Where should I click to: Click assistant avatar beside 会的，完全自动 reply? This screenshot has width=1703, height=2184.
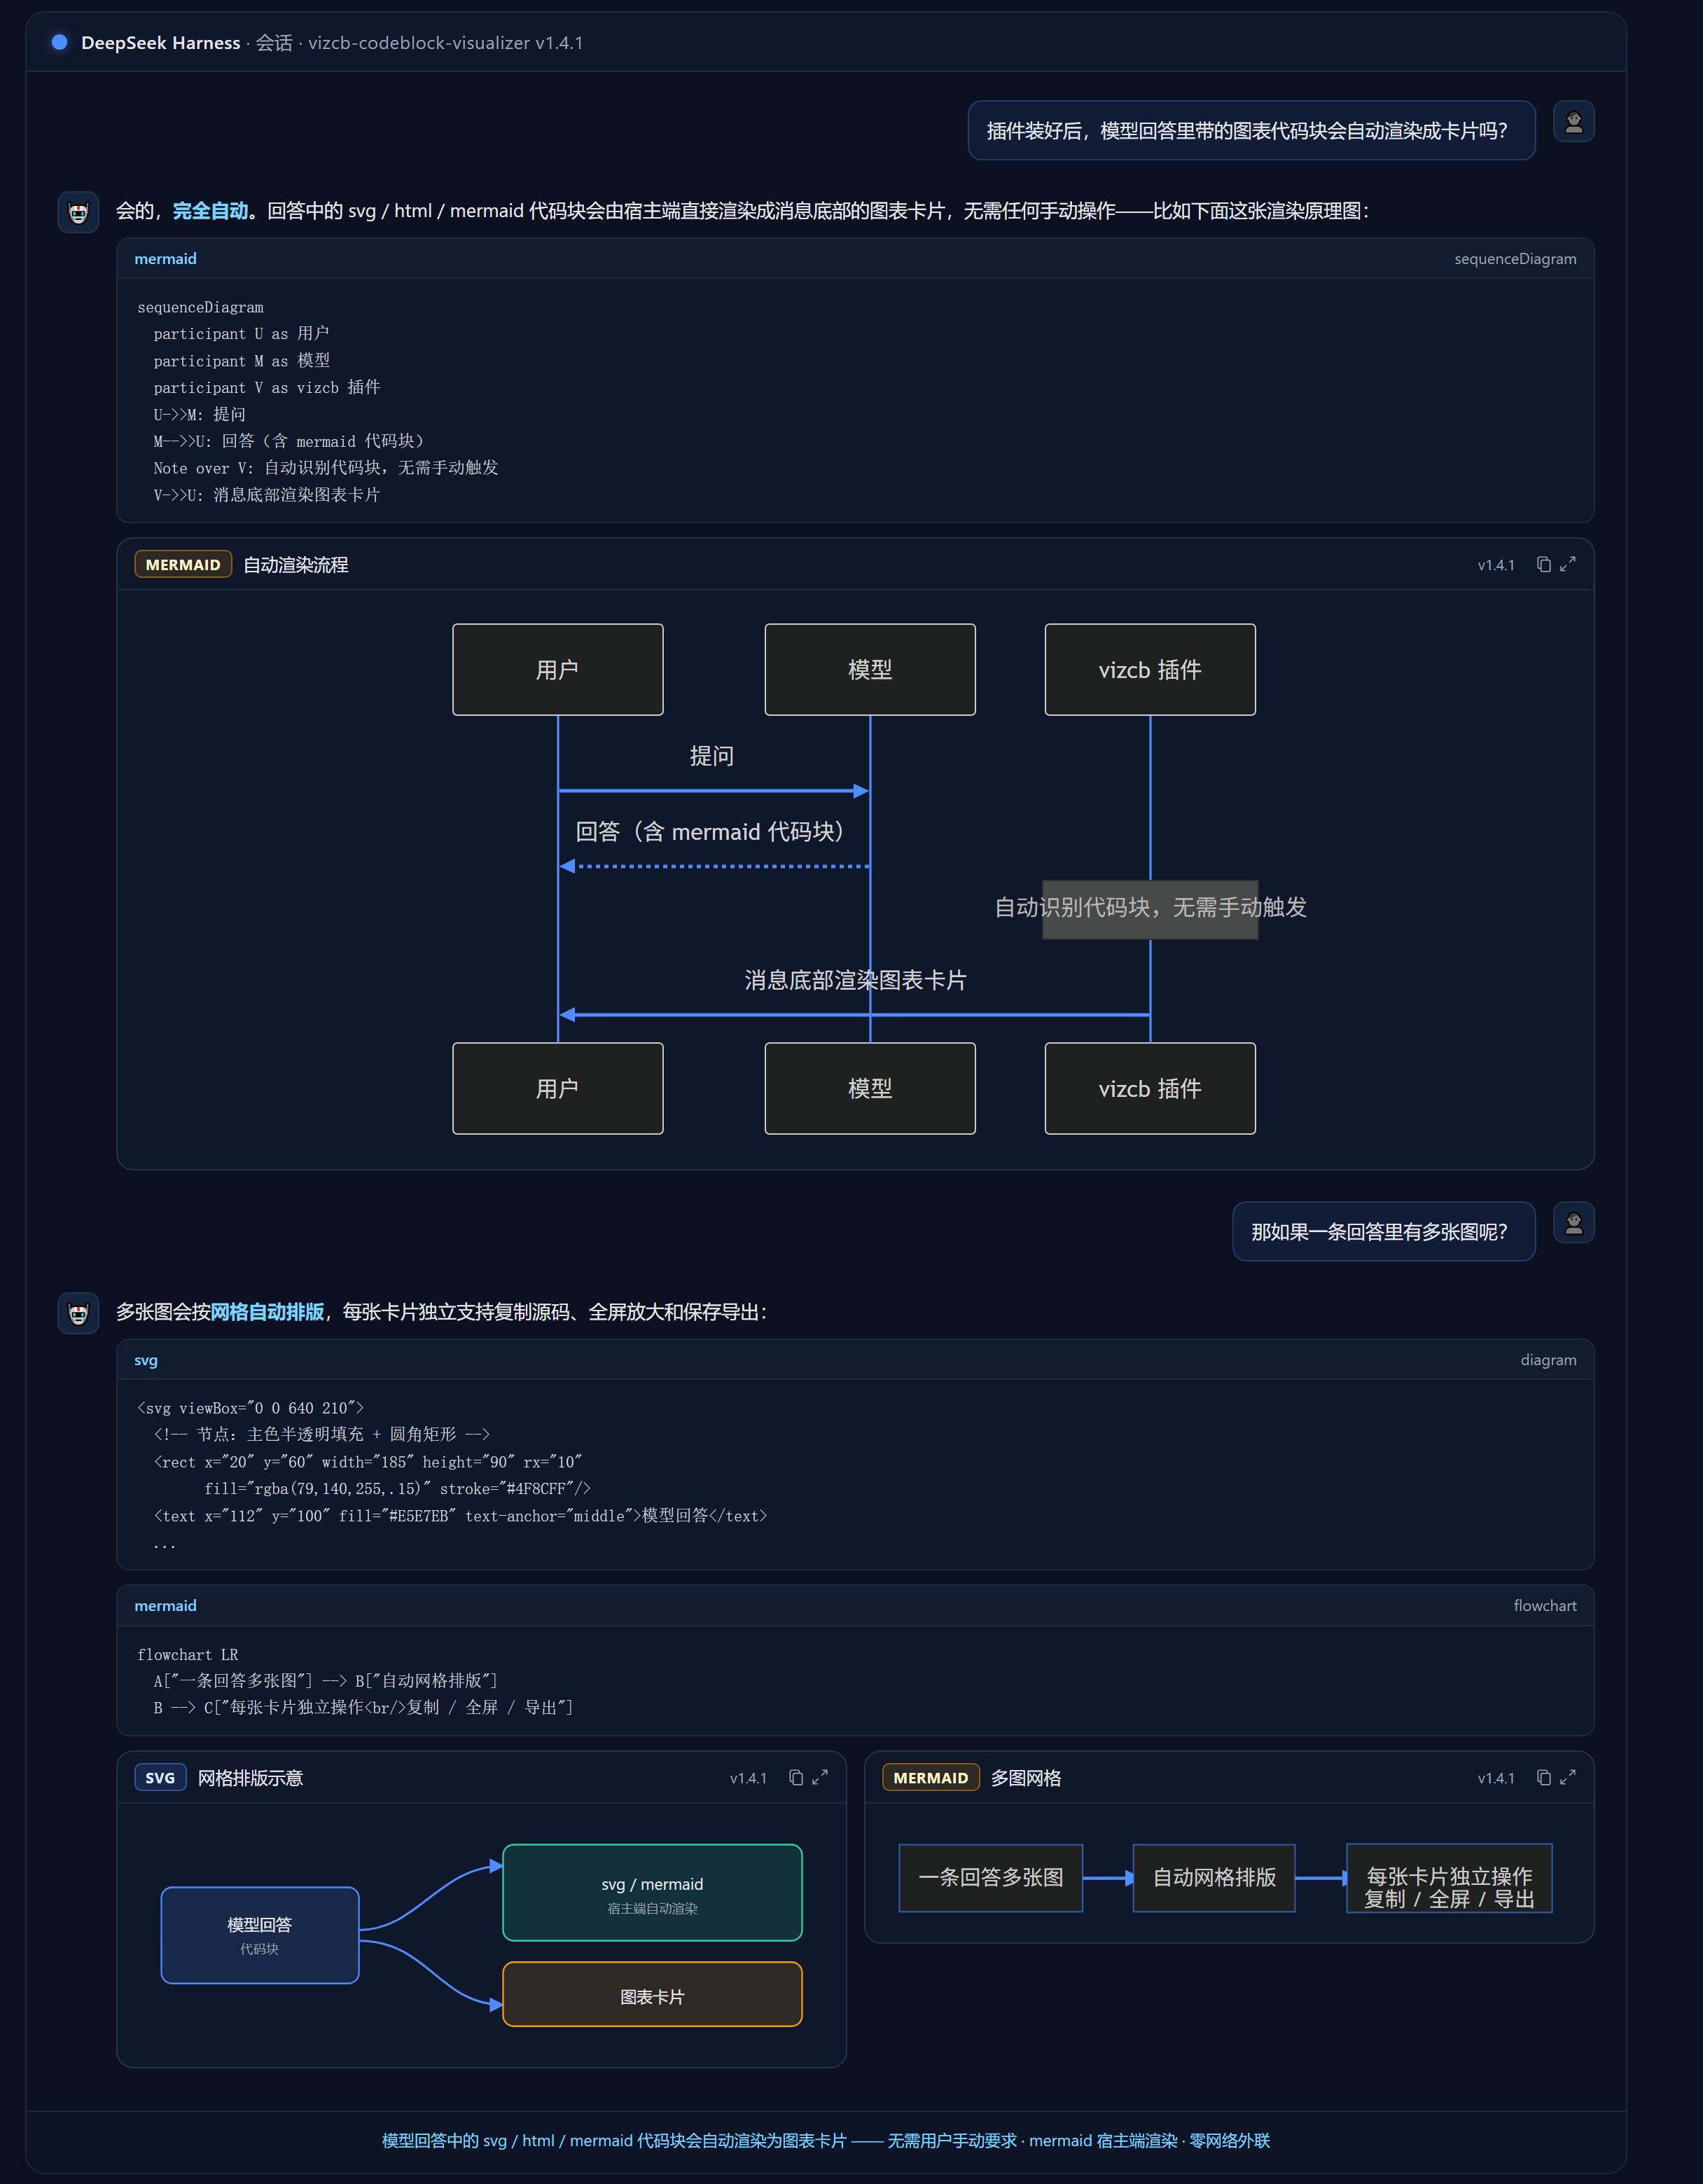(78, 212)
